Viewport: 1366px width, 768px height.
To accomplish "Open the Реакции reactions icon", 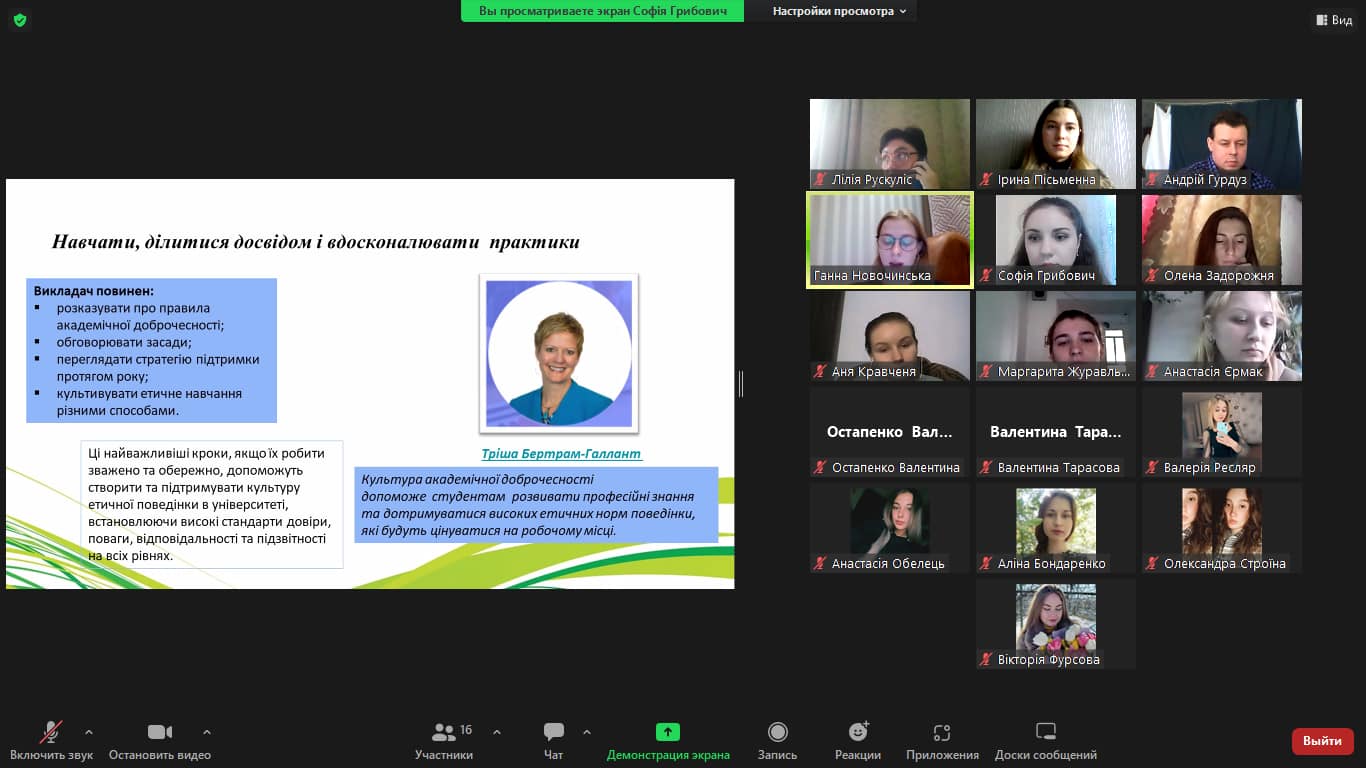I will click(x=858, y=733).
